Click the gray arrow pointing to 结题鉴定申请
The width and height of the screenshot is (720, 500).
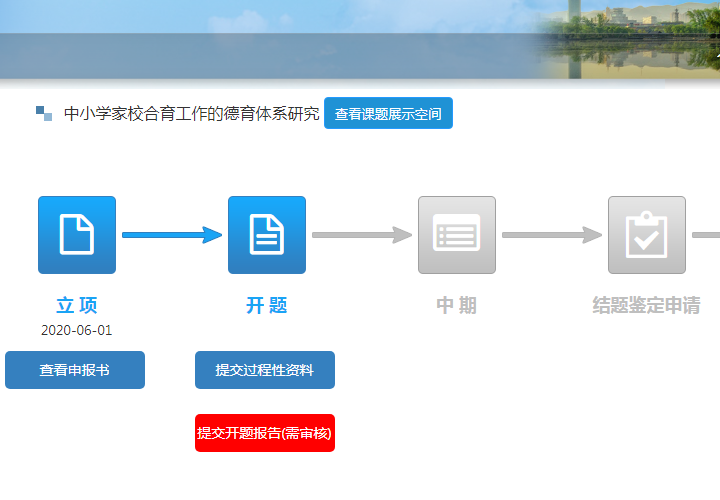pyautogui.click(x=551, y=235)
